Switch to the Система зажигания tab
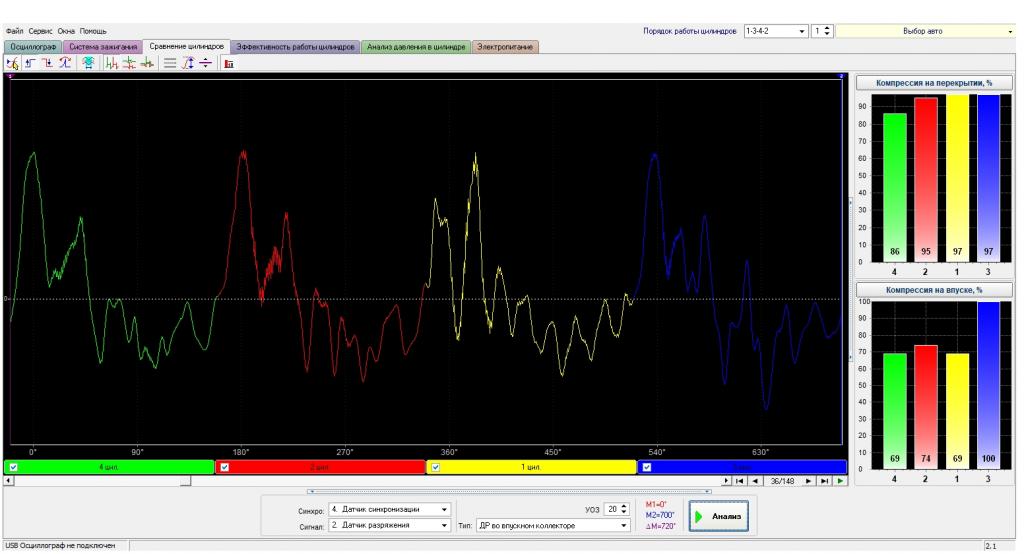This screenshot has width=1024, height=554. pos(103,47)
